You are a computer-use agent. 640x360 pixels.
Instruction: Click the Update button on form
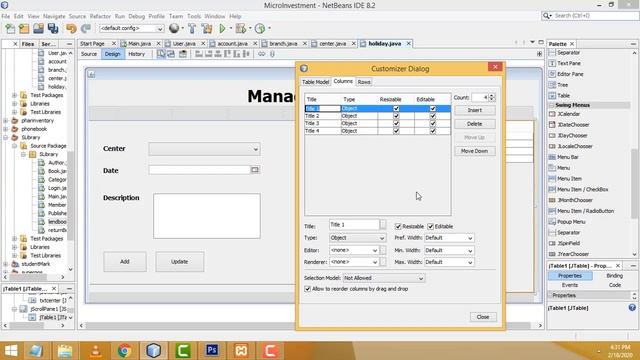pyautogui.click(x=180, y=262)
